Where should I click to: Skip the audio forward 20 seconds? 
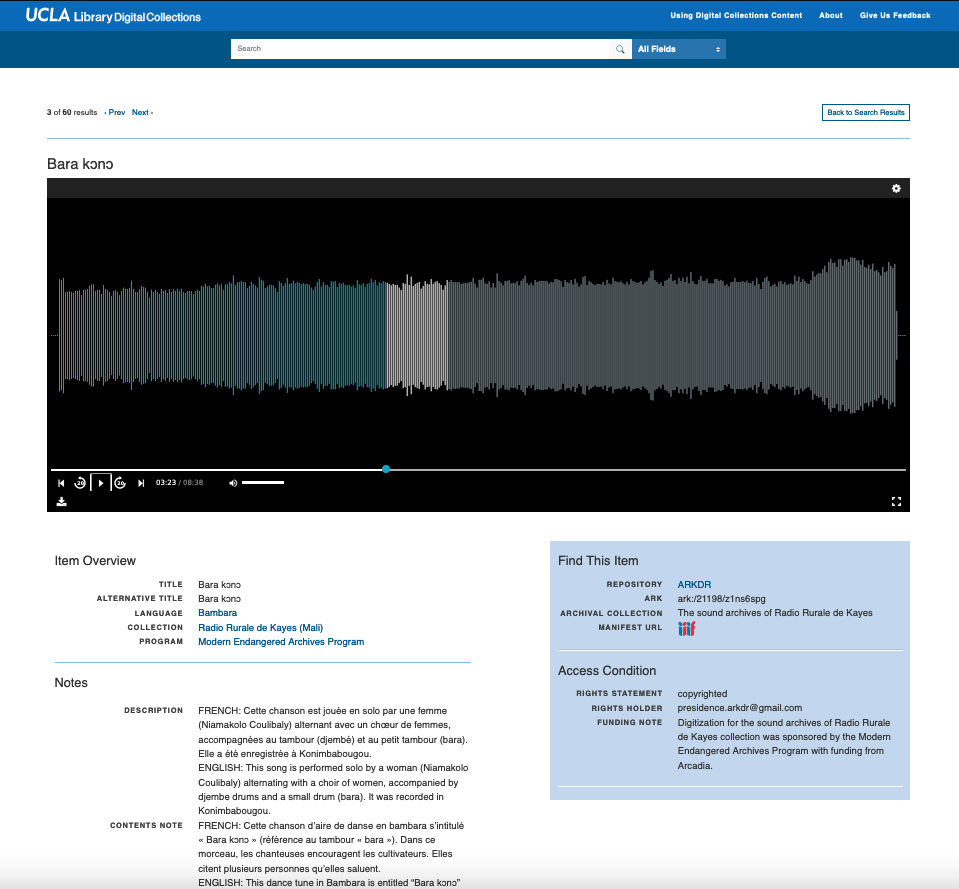(120, 483)
